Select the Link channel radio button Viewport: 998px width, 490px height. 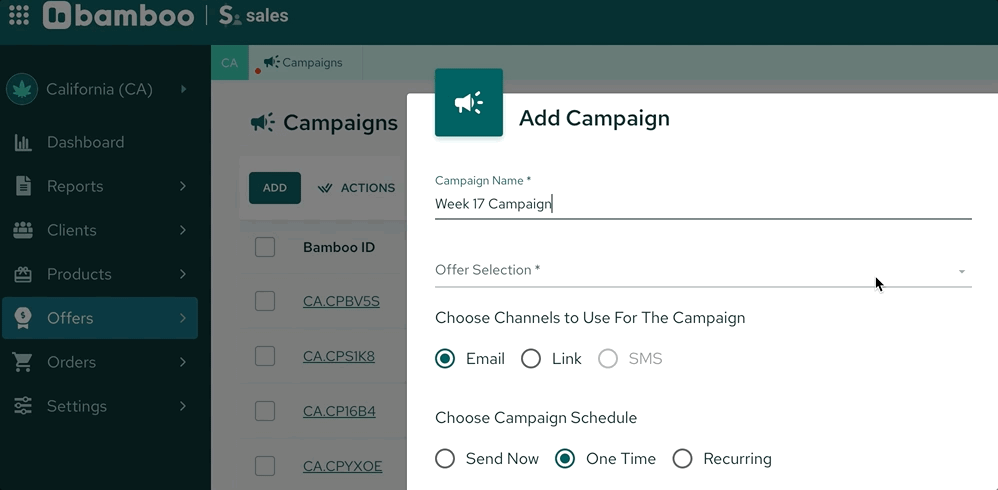click(531, 359)
